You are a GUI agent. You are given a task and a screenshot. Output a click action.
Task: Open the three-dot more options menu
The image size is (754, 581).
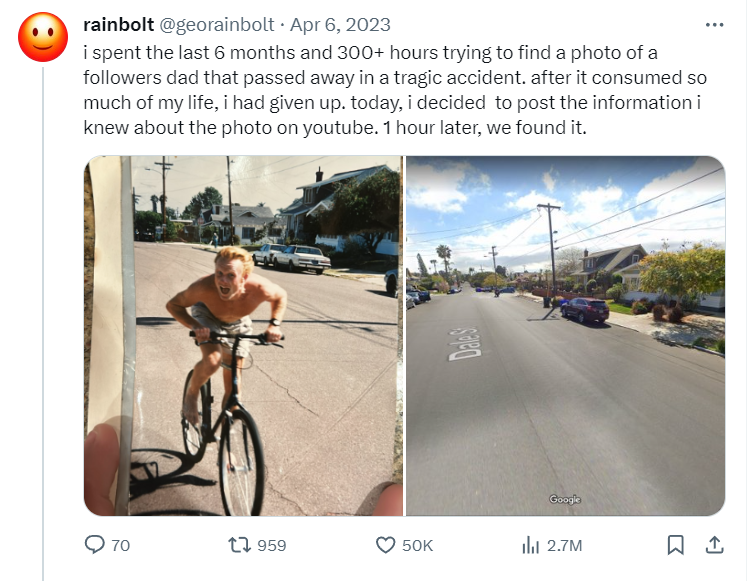pos(714,24)
